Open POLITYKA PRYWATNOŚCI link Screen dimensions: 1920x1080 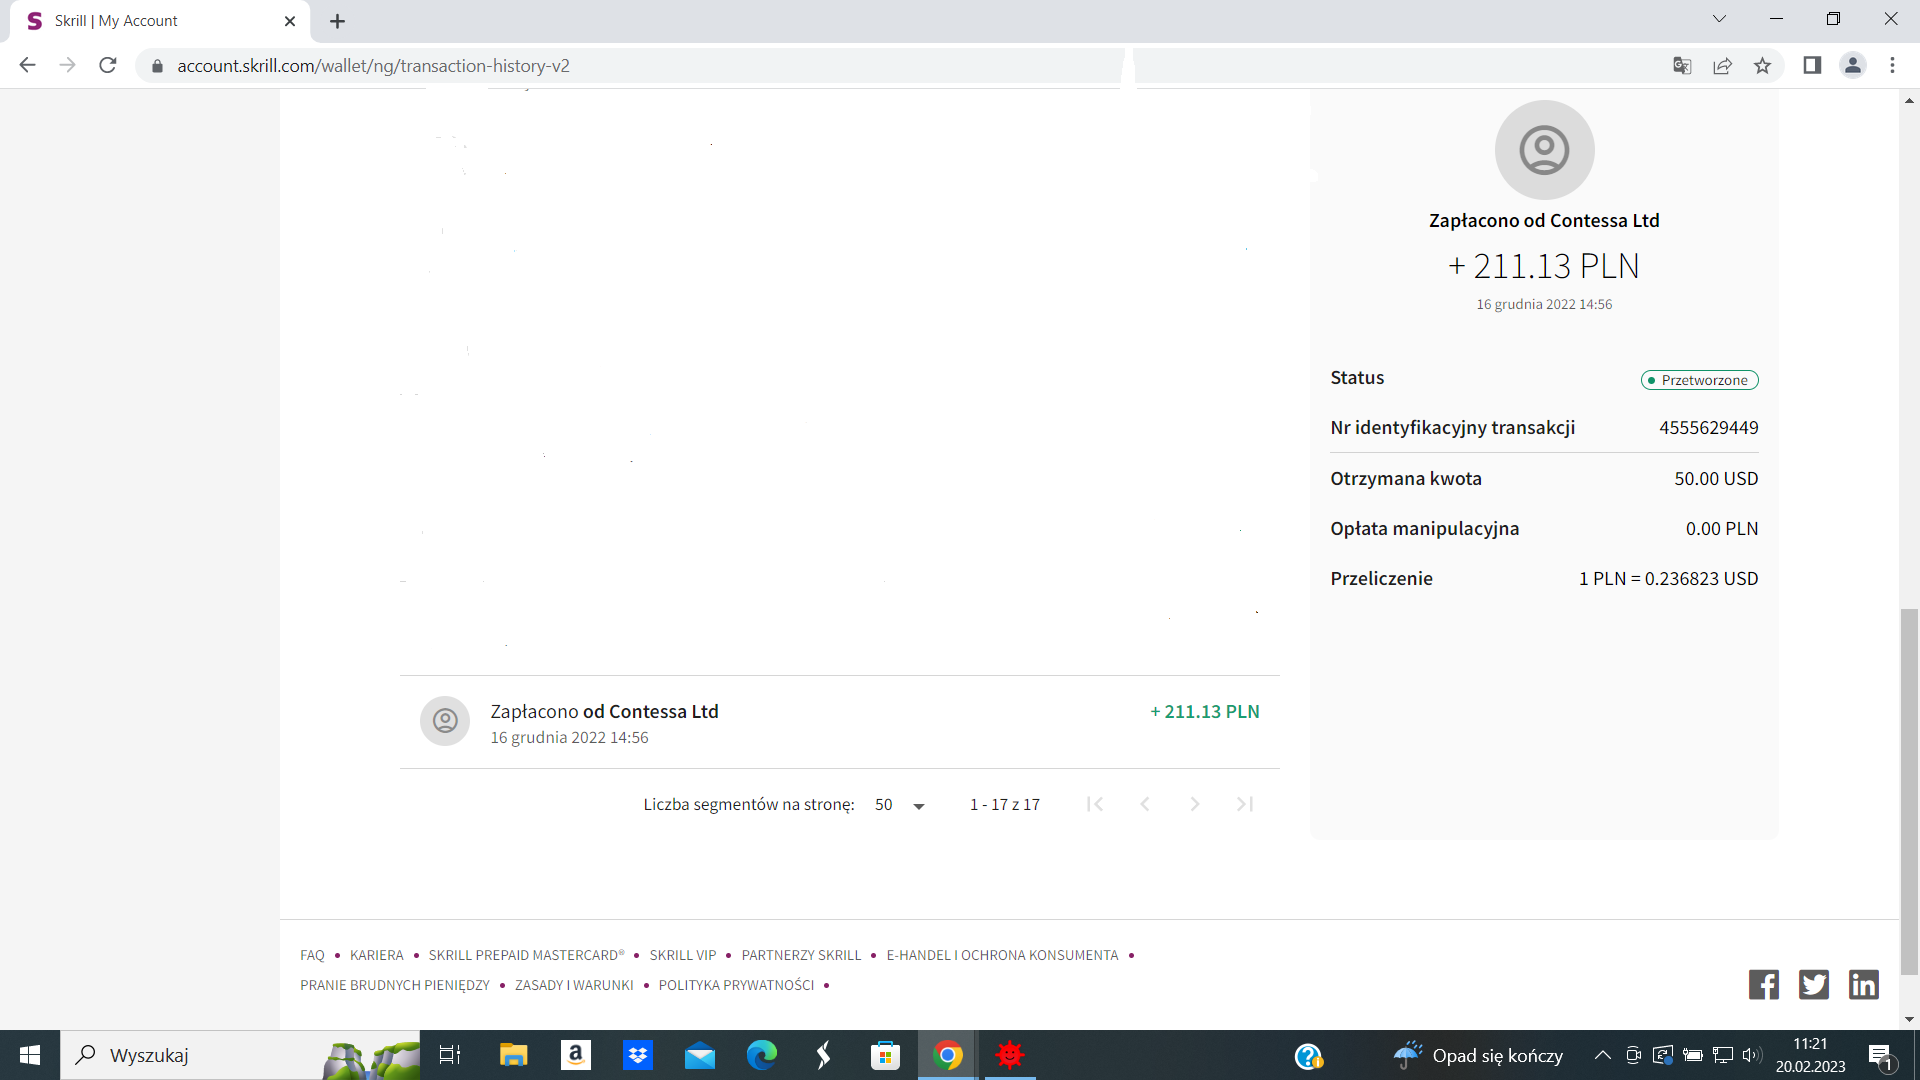[736, 985]
